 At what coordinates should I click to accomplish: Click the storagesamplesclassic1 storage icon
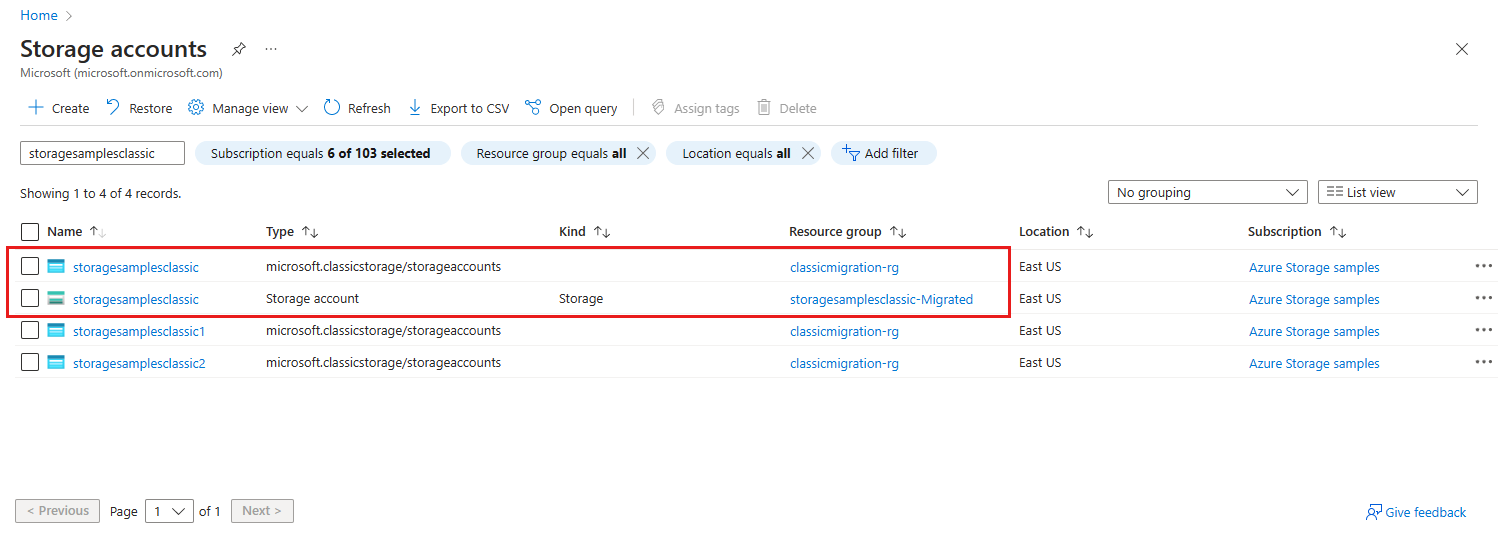pyautogui.click(x=56, y=330)
